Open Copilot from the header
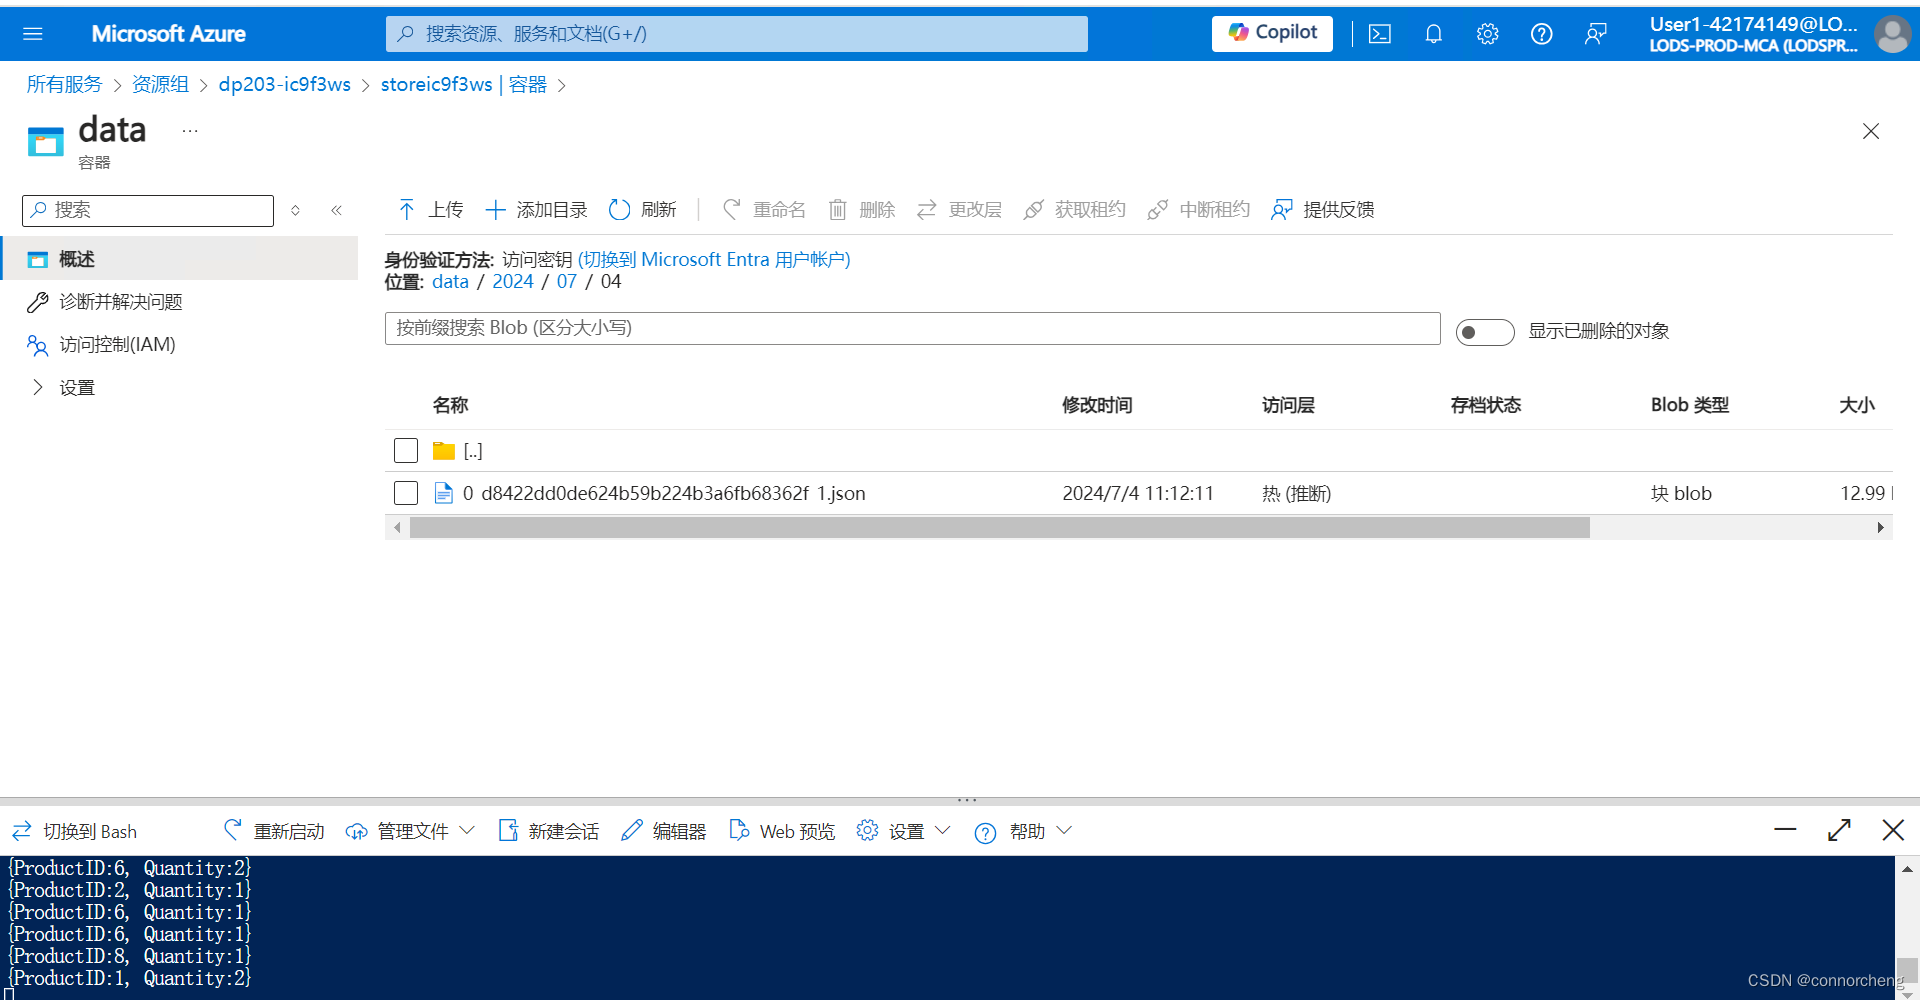The height and width of the screenshot is (1000, 1920). (x=1272, y=33)
